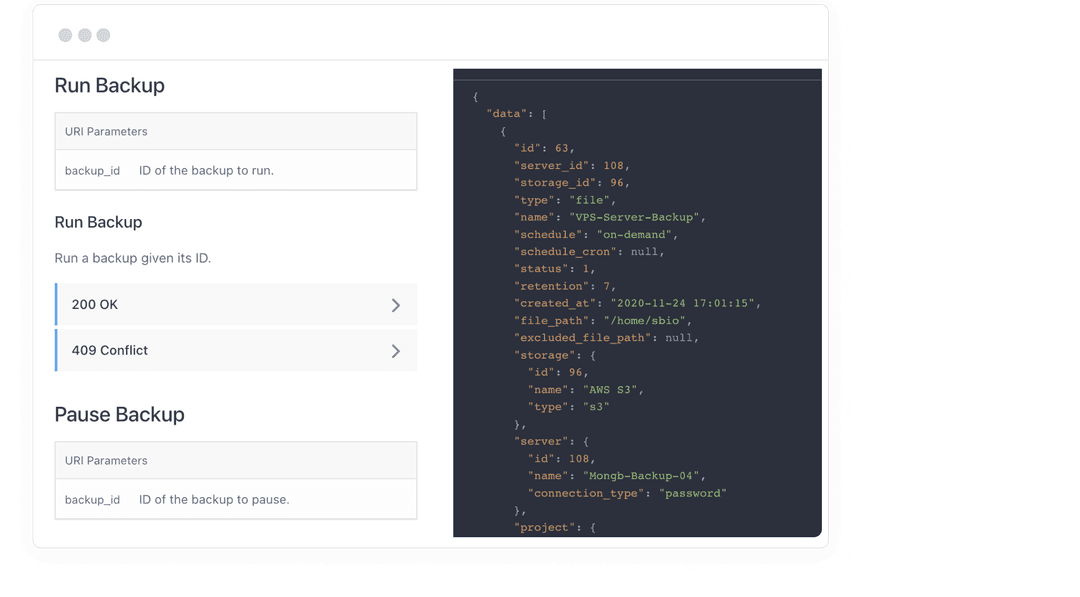Select the large Run Backup heading
Viewport: 1080px width, 597px height.
click(110, 85)
